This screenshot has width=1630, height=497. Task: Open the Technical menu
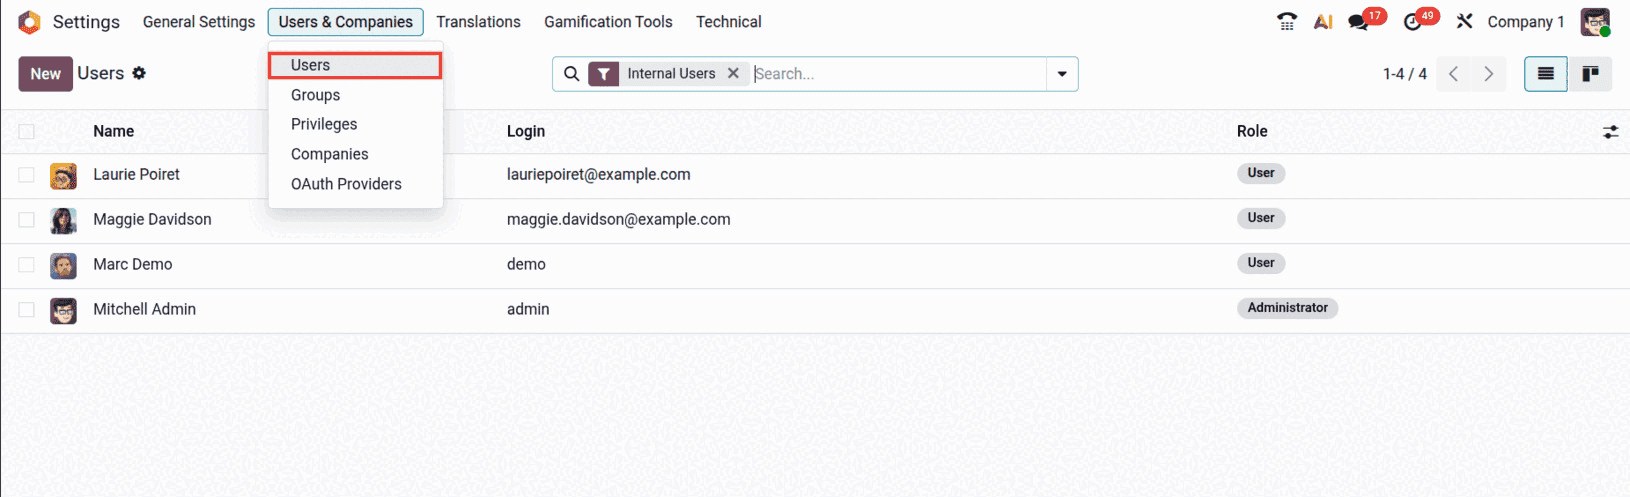click(728, 22)
